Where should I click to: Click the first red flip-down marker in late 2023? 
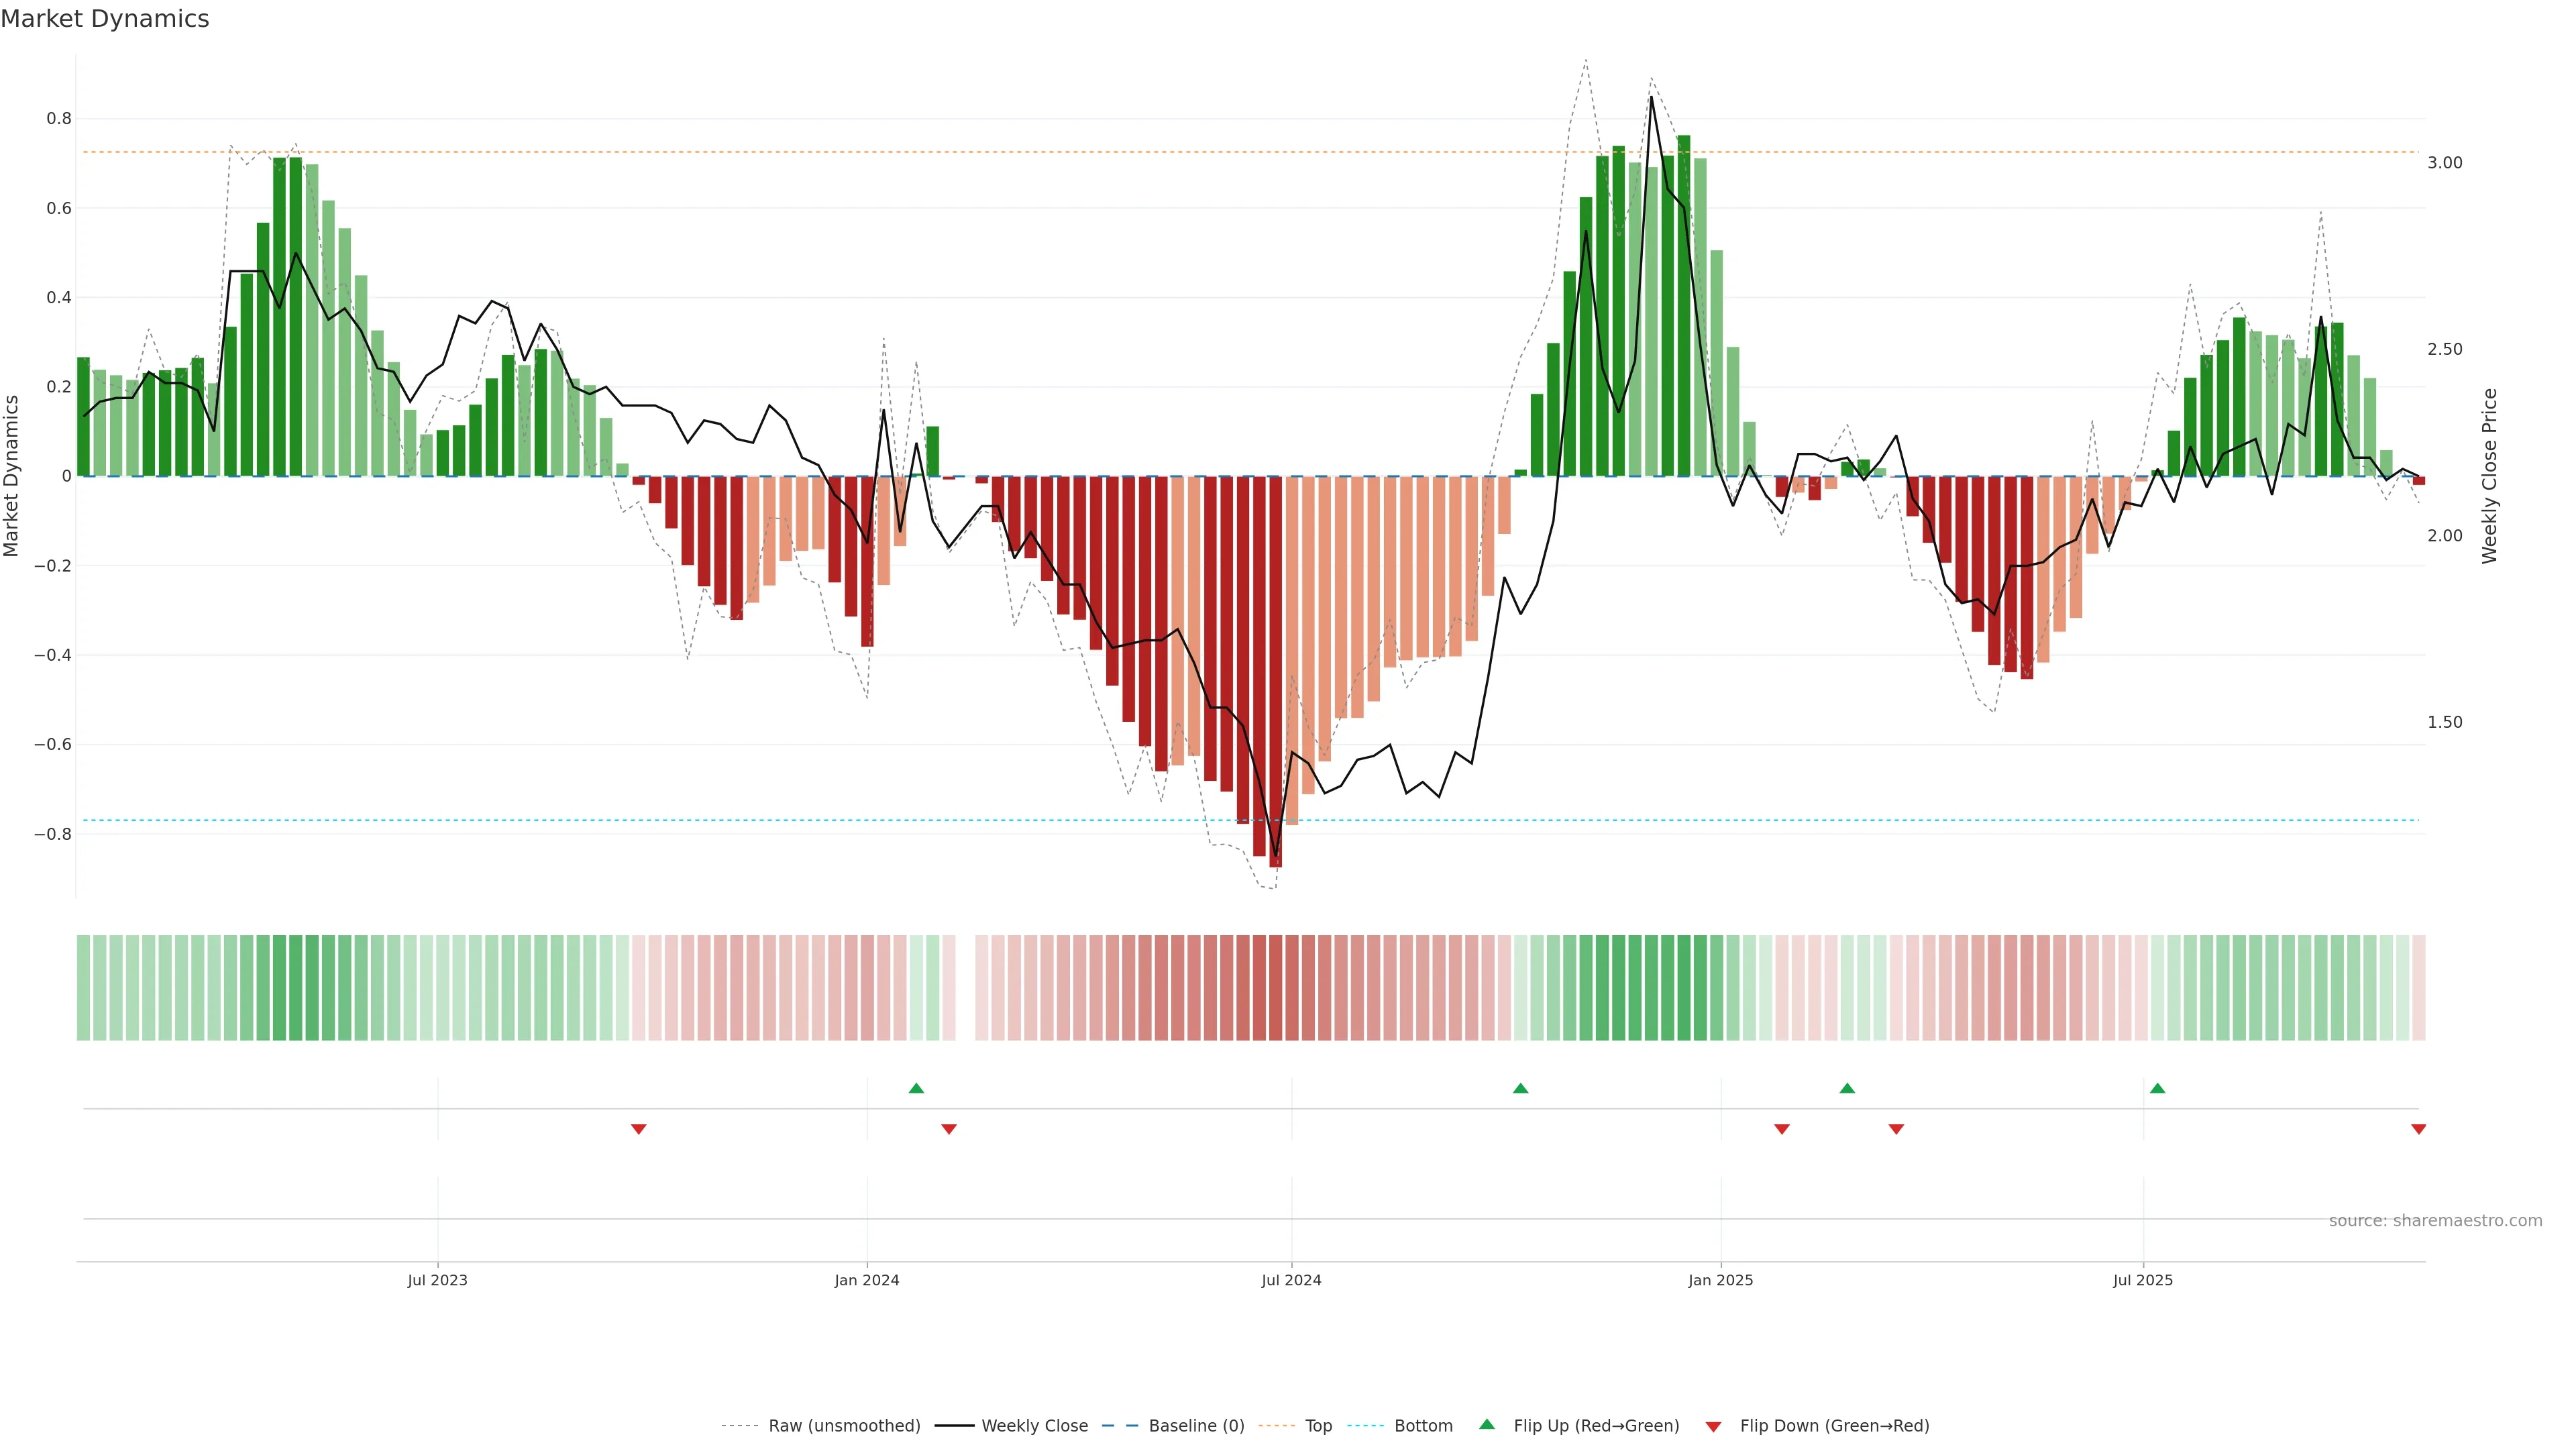click(638, 1129)
